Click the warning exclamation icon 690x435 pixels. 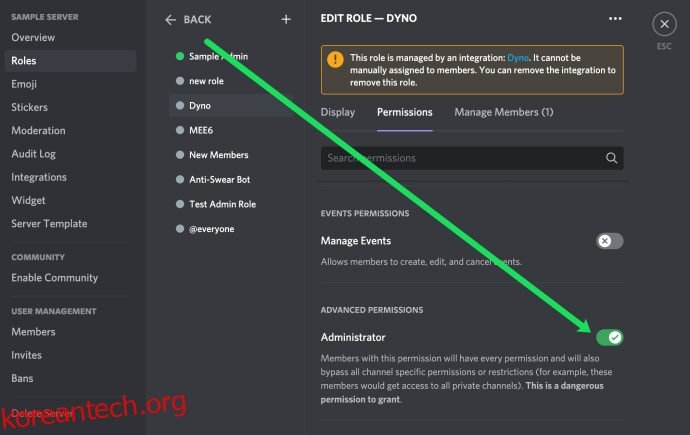tap(335, 59)
